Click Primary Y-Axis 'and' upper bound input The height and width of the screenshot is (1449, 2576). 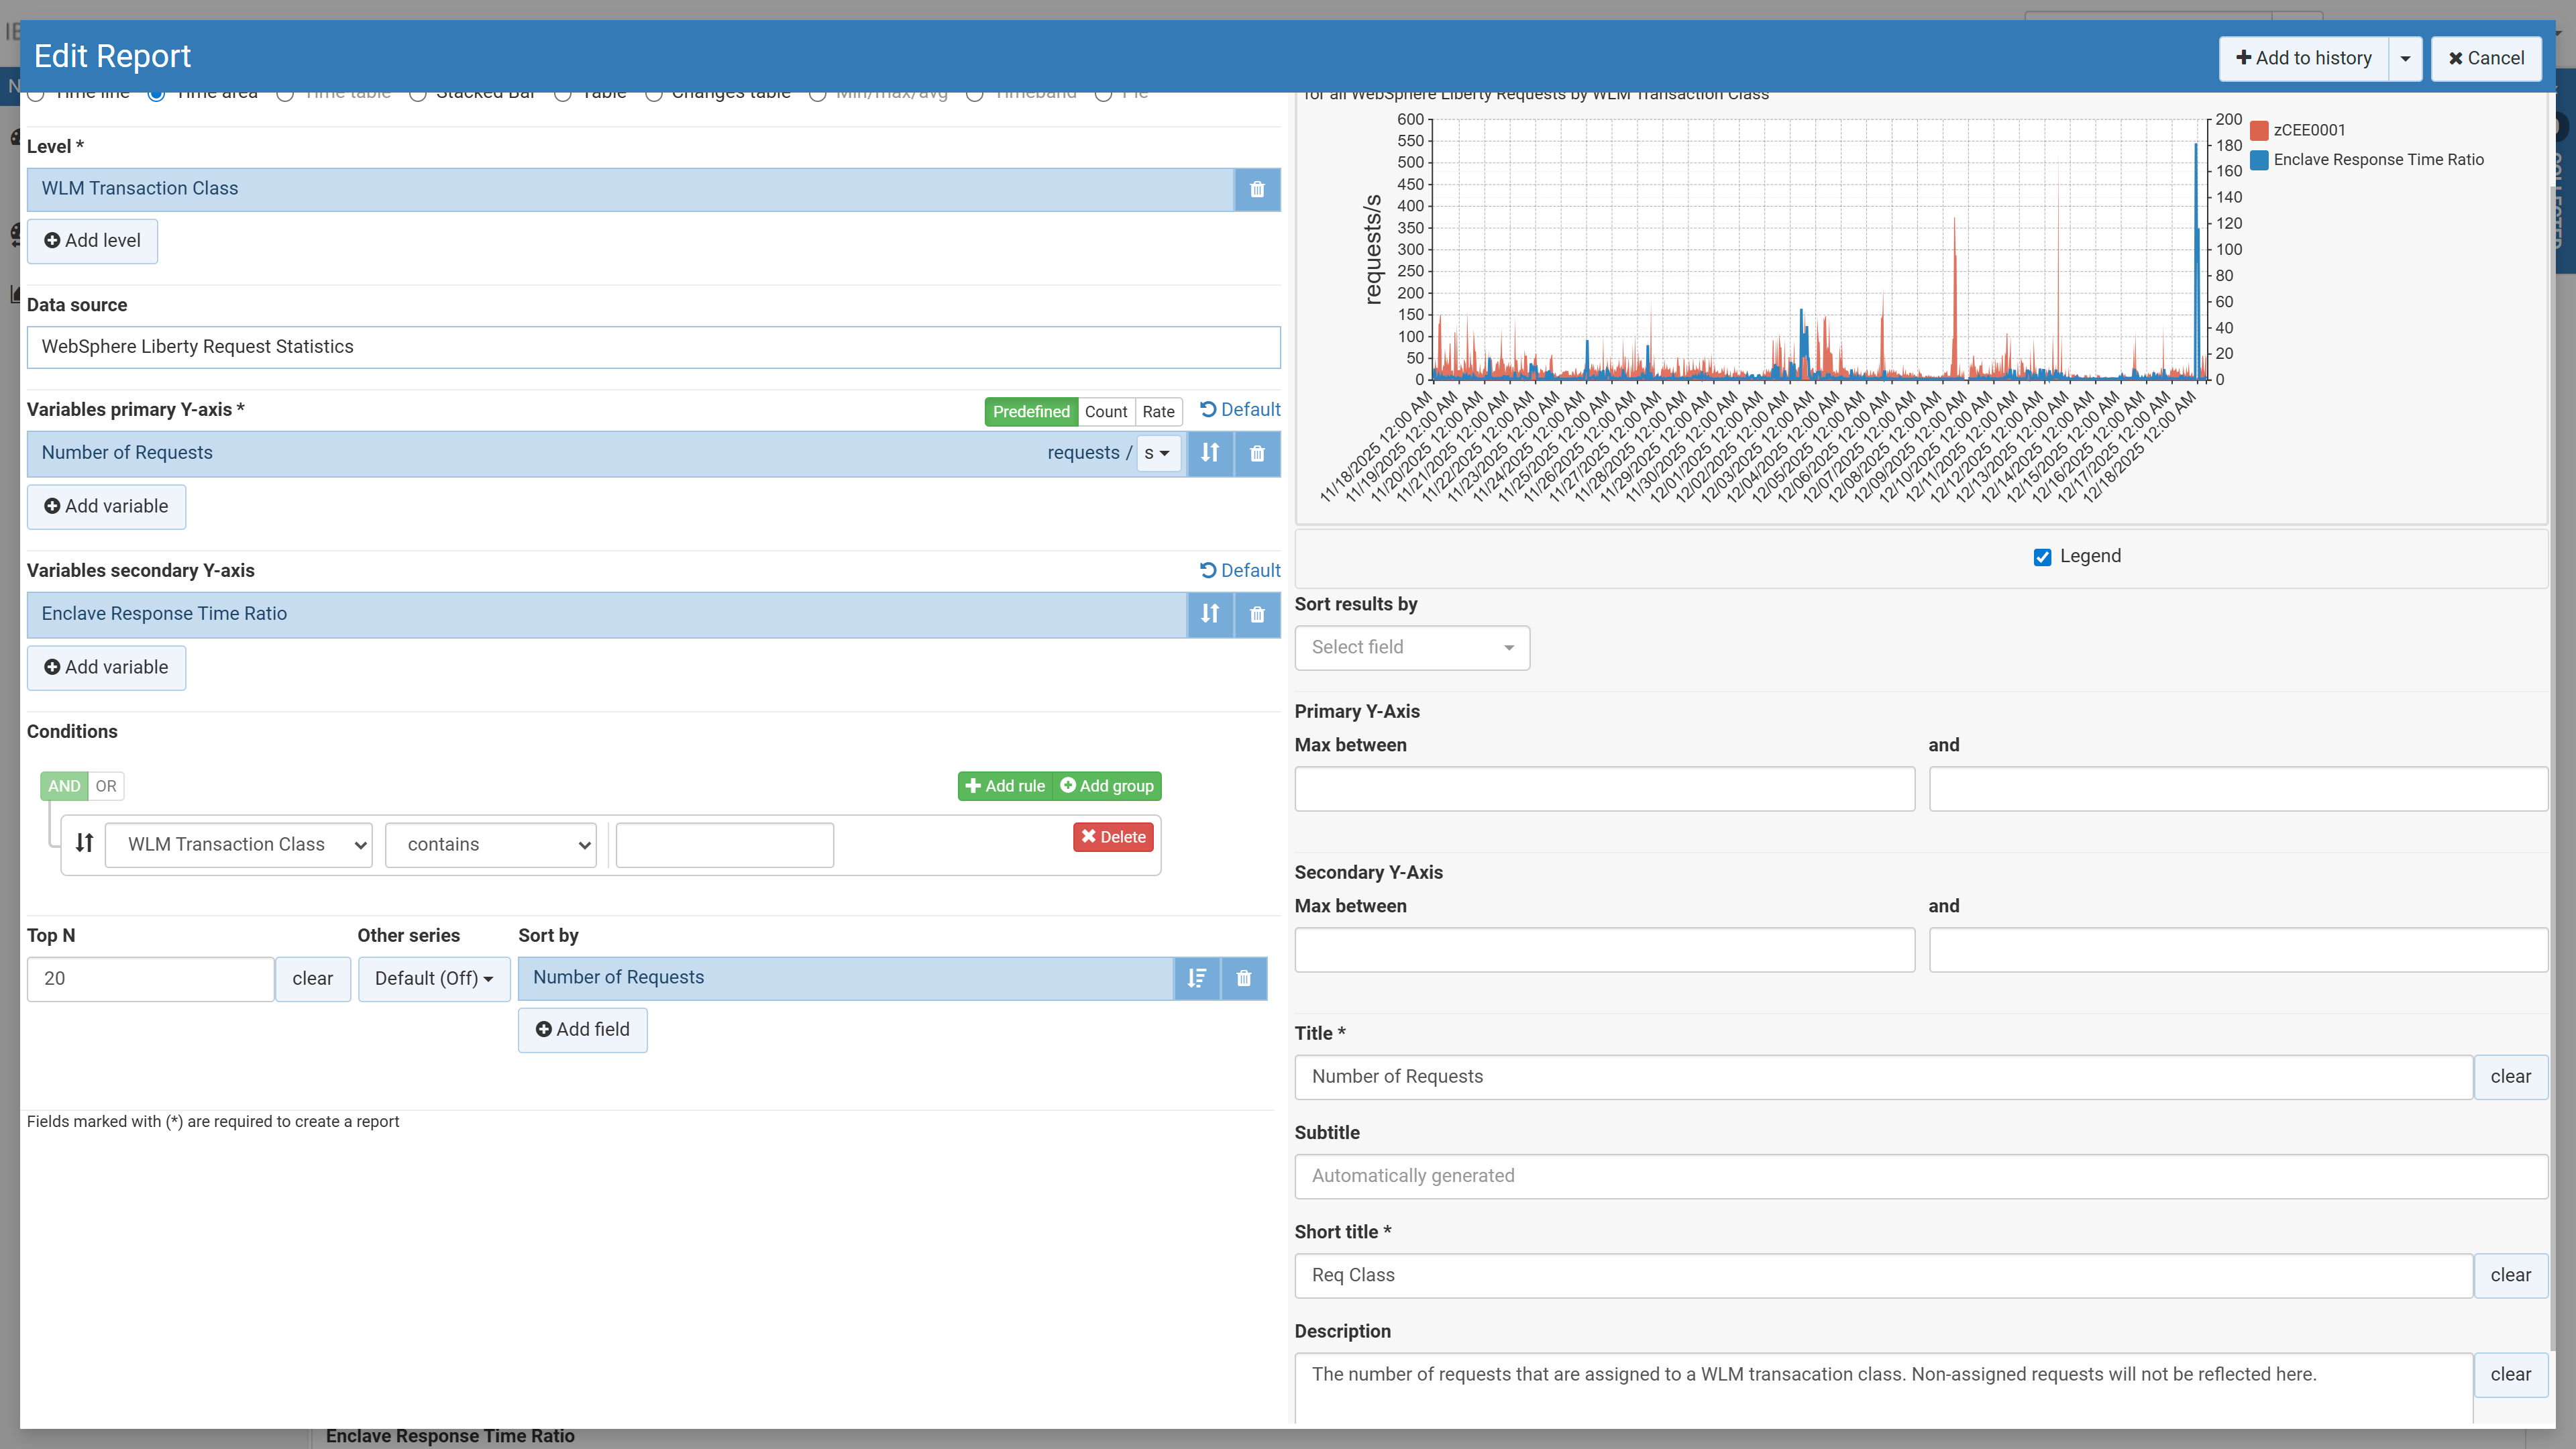2238,789
